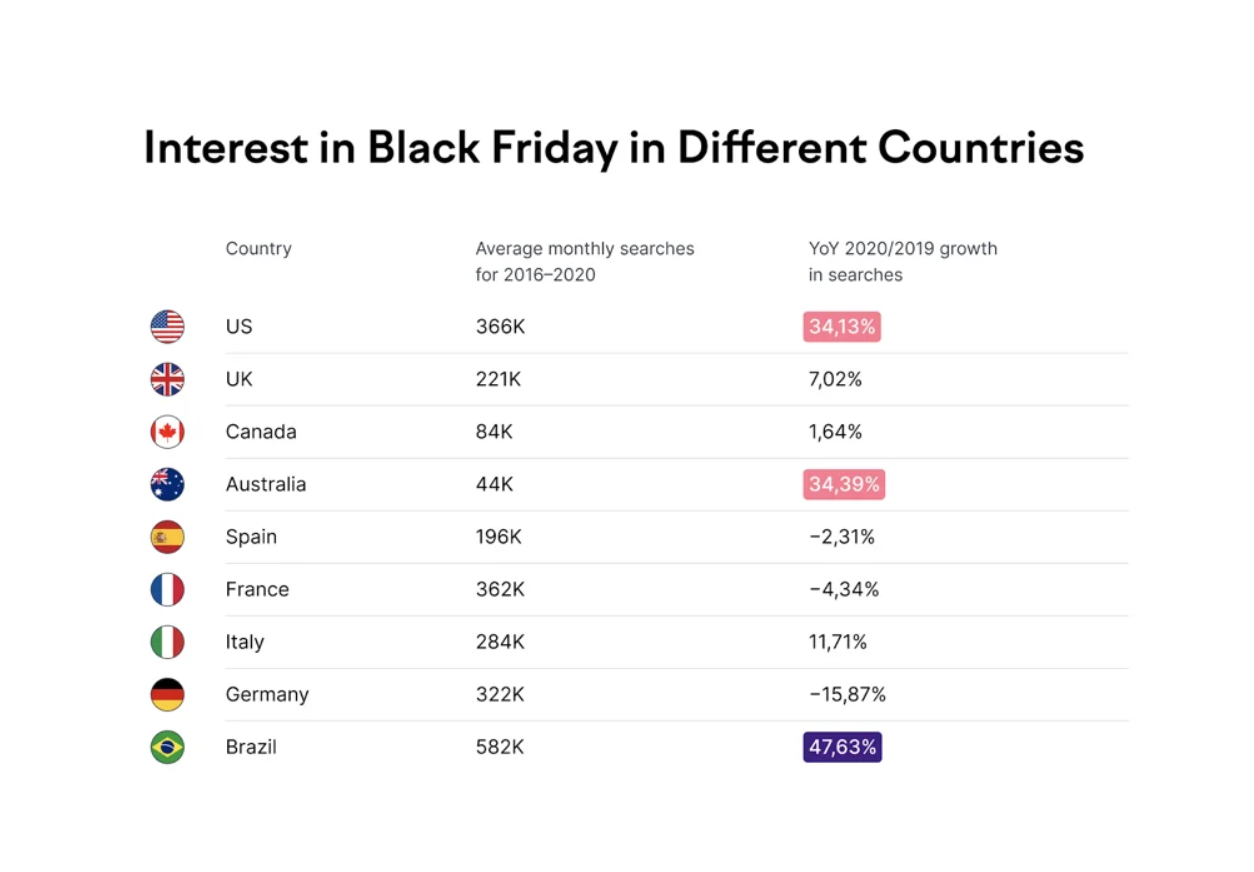
Task: Click the Germany flag icon
Action: pos(167,694)
